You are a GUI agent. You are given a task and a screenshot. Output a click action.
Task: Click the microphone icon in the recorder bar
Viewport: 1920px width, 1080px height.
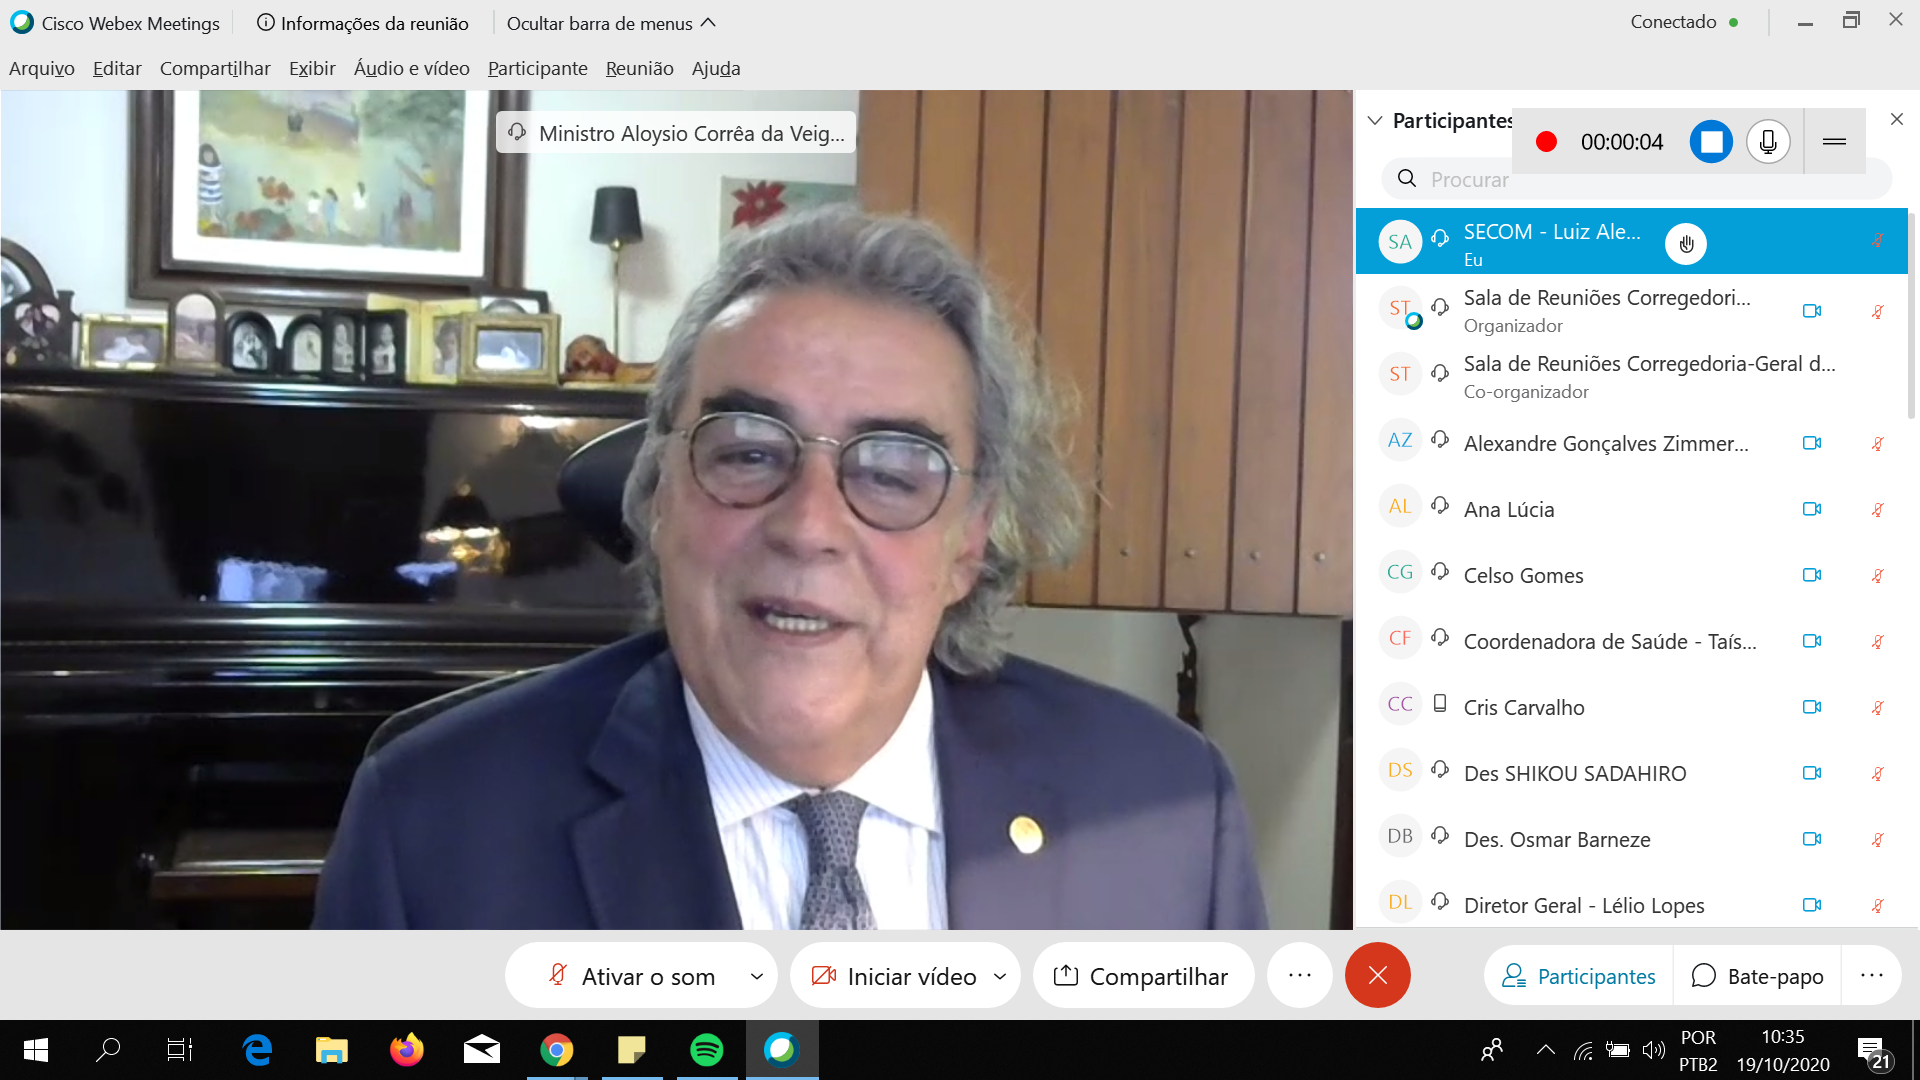[x=1768, y=142]
